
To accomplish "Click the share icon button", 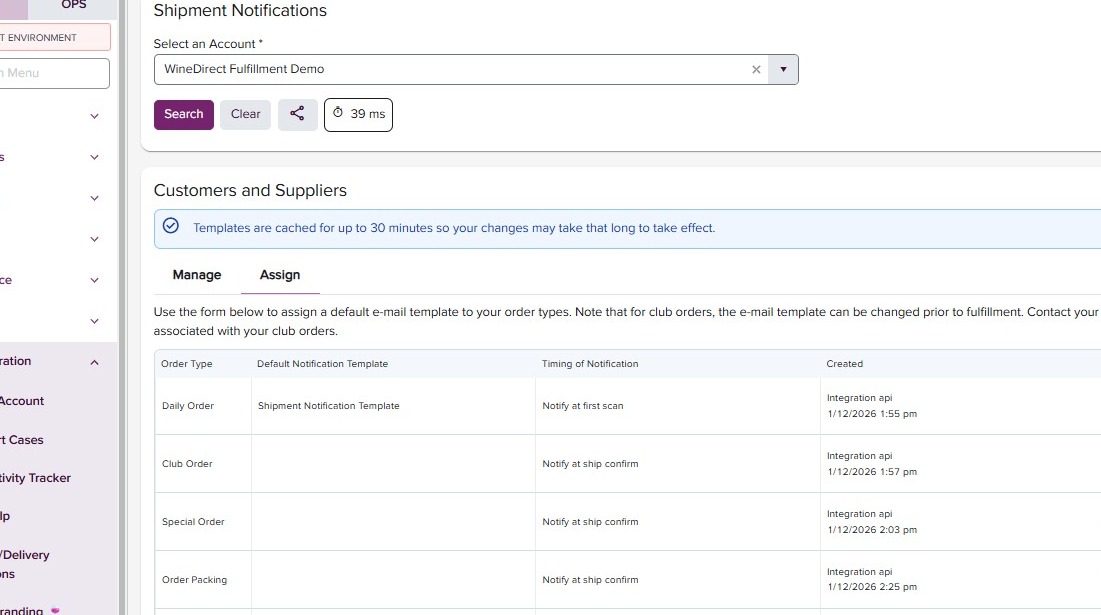I will [297, 114].
